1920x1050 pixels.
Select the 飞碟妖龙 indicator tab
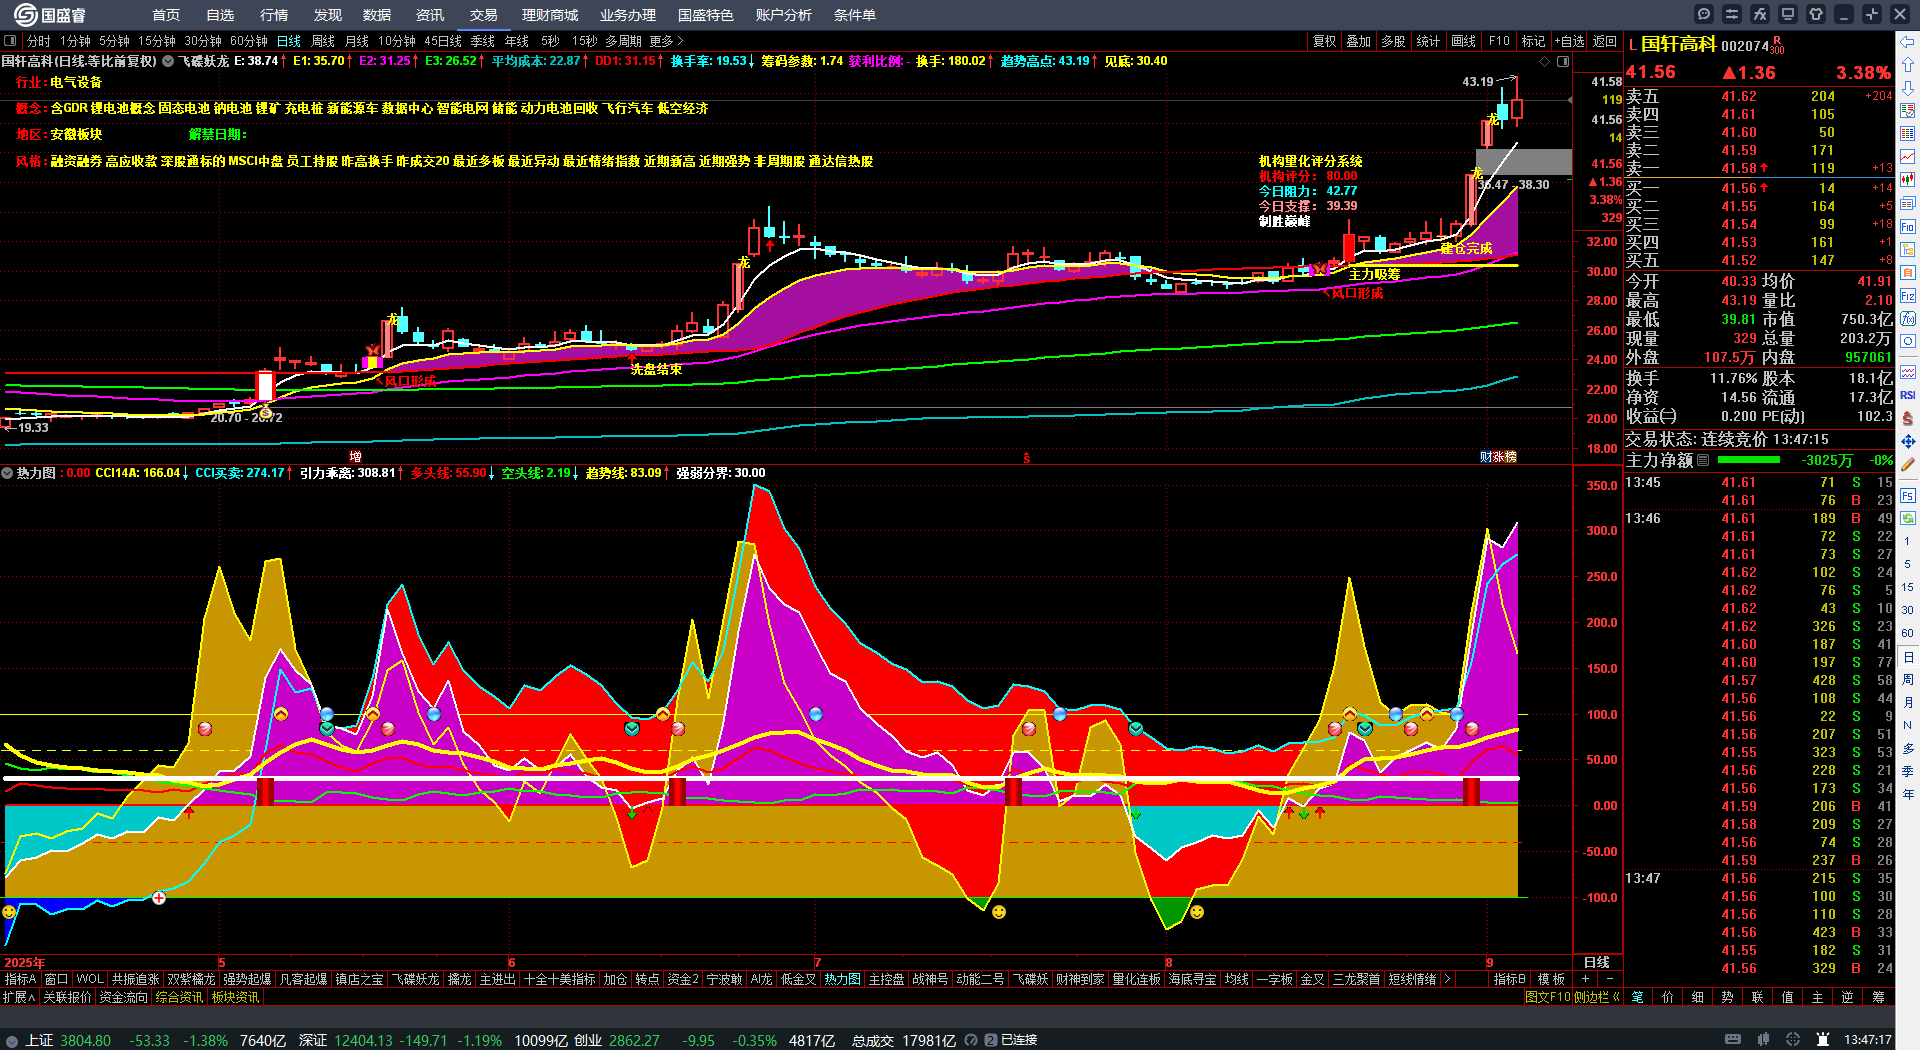pos(415,979)
